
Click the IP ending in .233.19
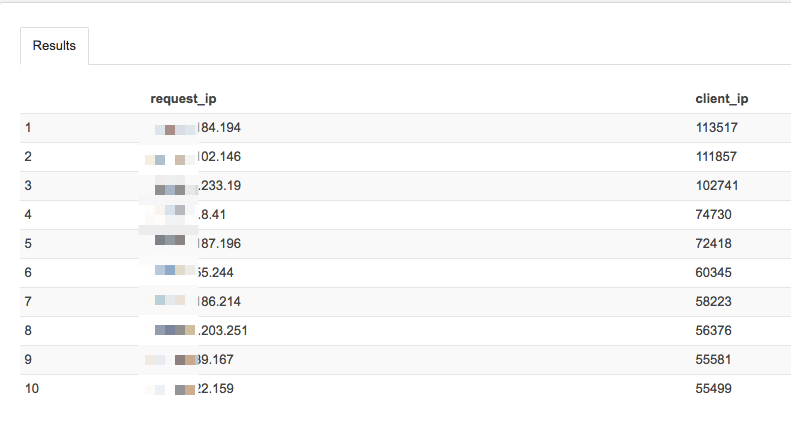tap(197, 186)
